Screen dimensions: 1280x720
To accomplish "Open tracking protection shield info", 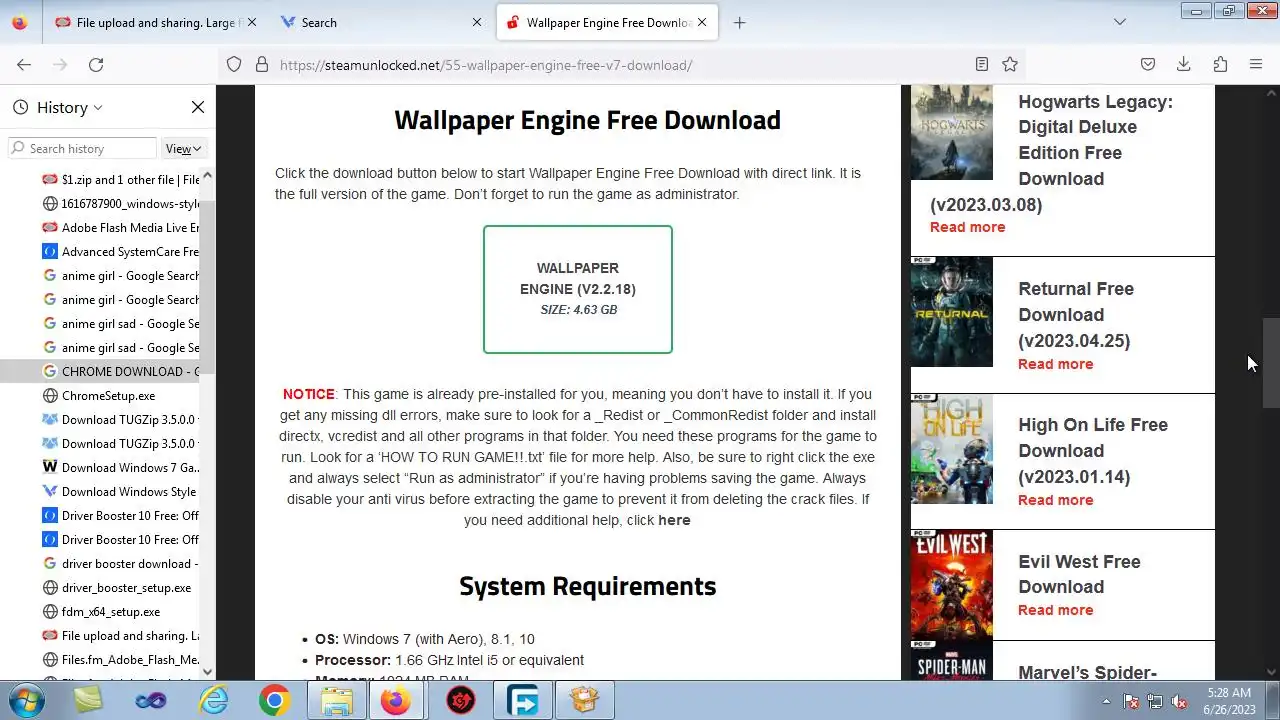I will pyautogui.click(x=234, y=64).
